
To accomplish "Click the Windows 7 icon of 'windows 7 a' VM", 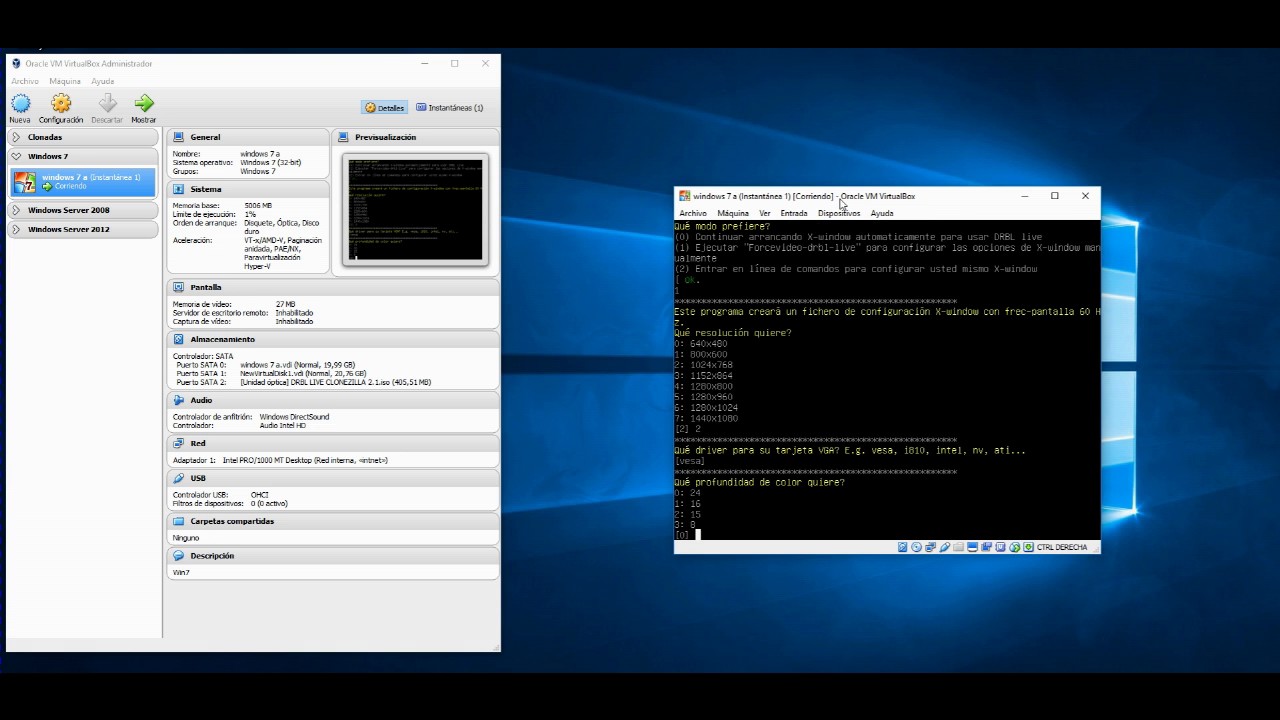I will (x=24, y=181).
